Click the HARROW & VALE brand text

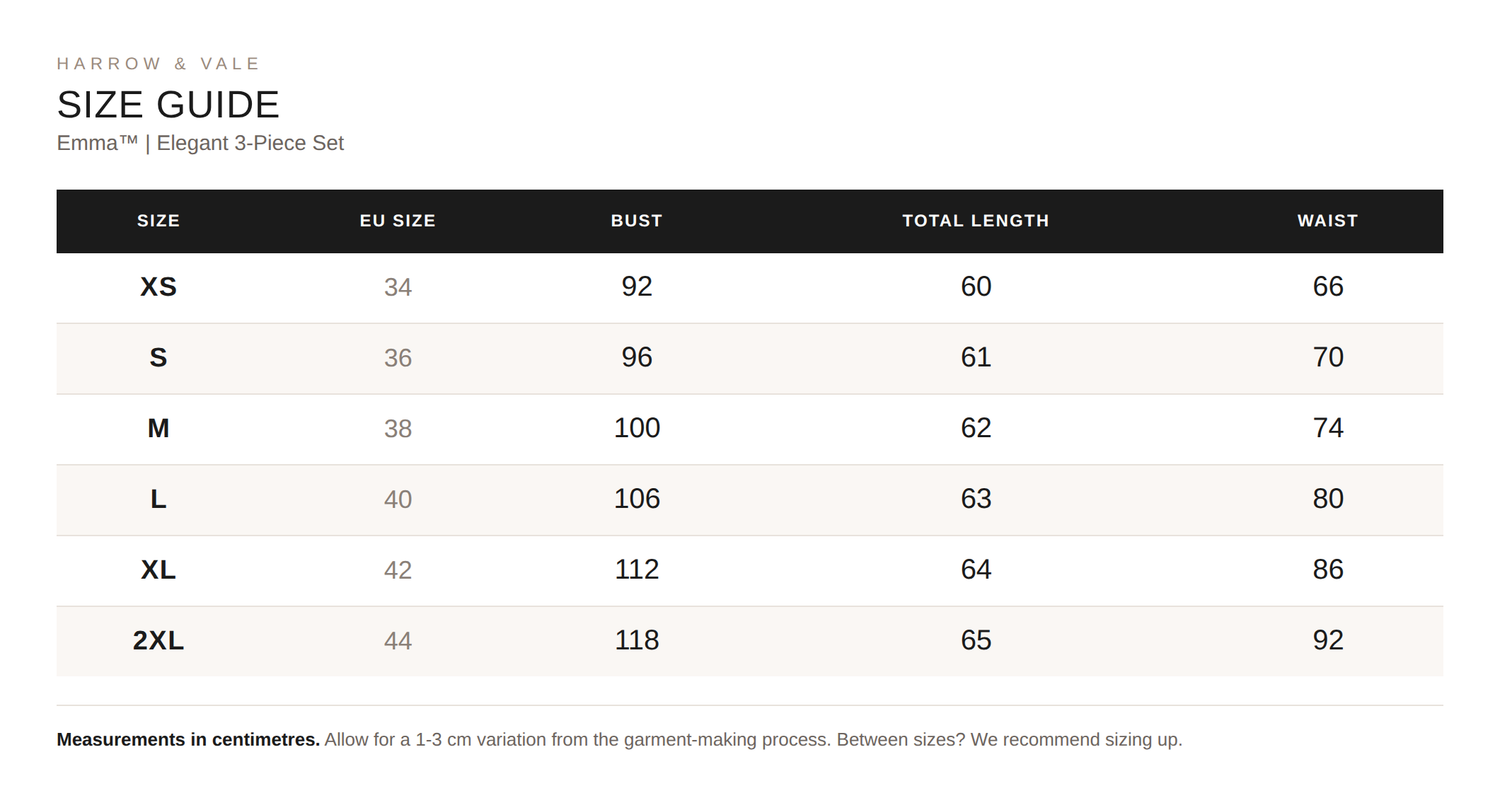point(158,64)
